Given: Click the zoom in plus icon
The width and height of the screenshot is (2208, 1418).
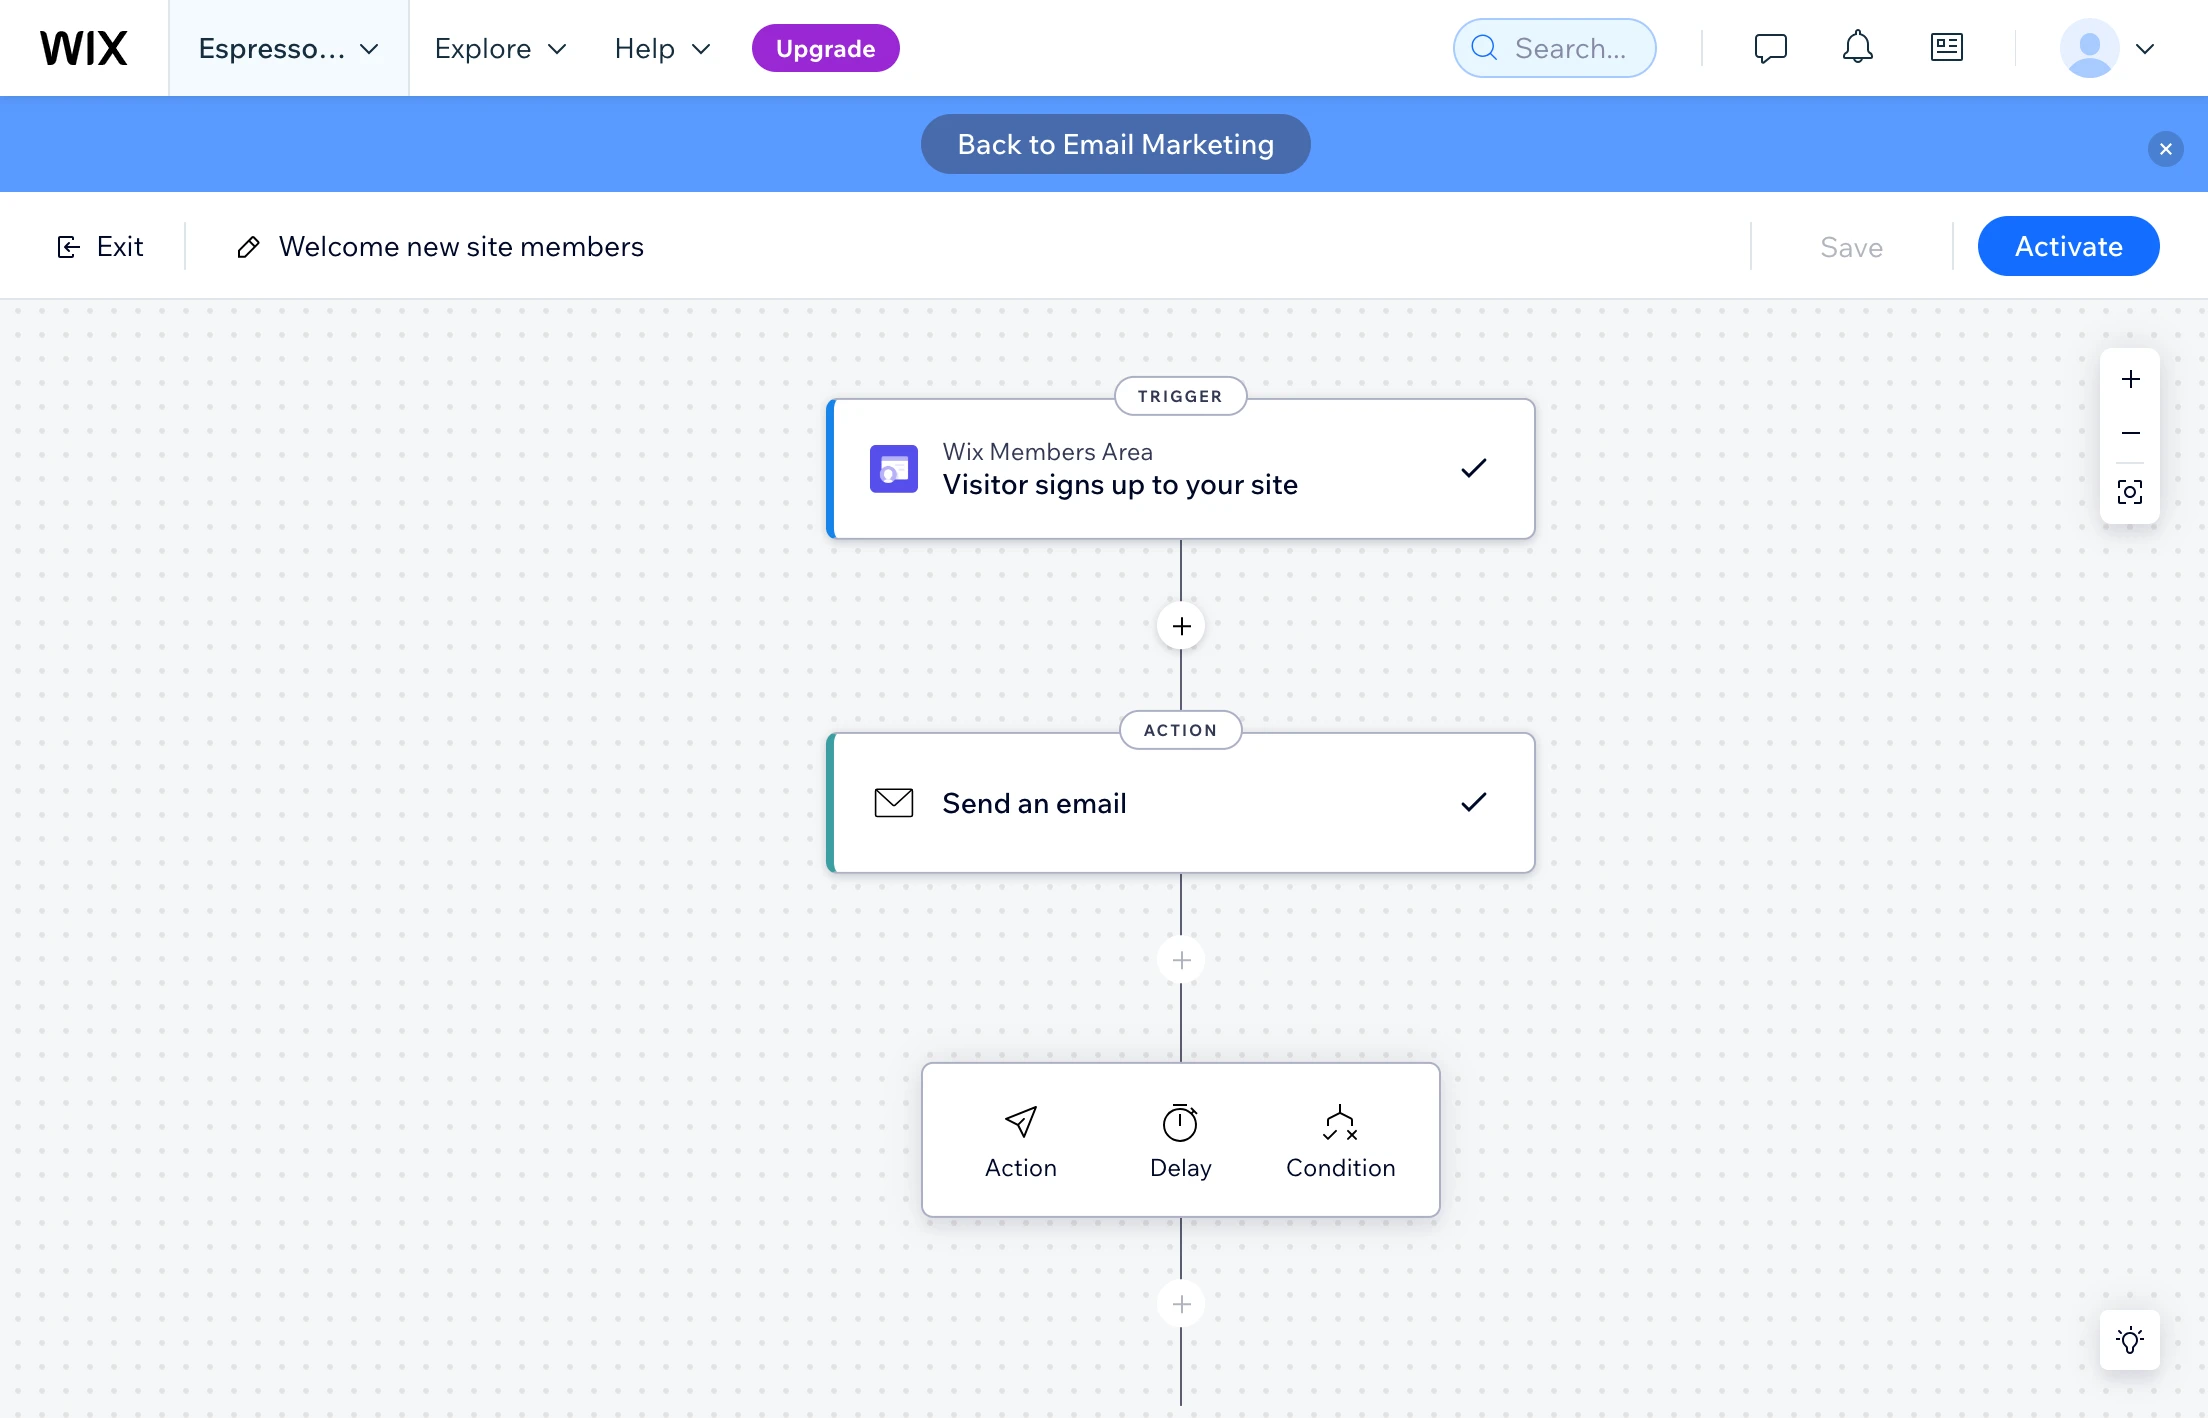Looking at the screenshot, I should [2130, 379].
